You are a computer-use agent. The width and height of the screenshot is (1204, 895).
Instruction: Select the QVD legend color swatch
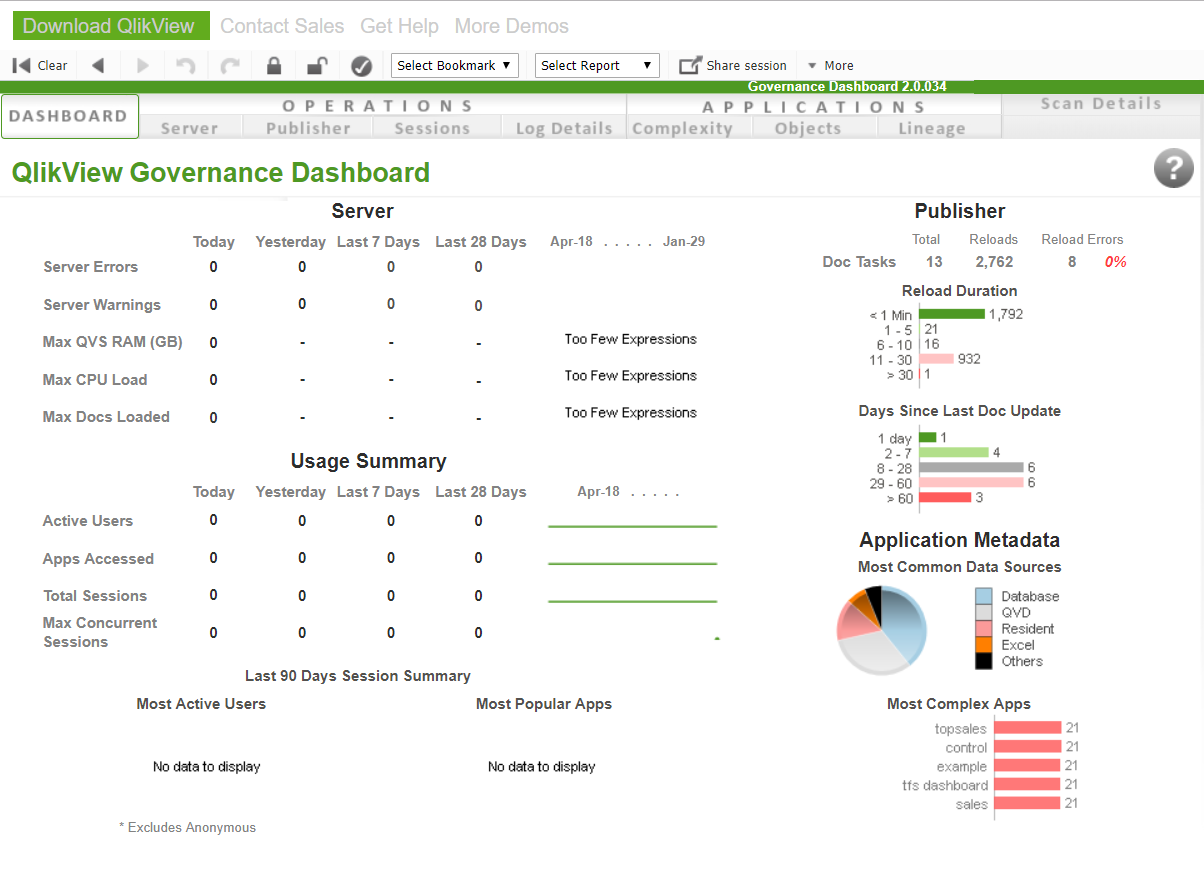tap(984, 612)
